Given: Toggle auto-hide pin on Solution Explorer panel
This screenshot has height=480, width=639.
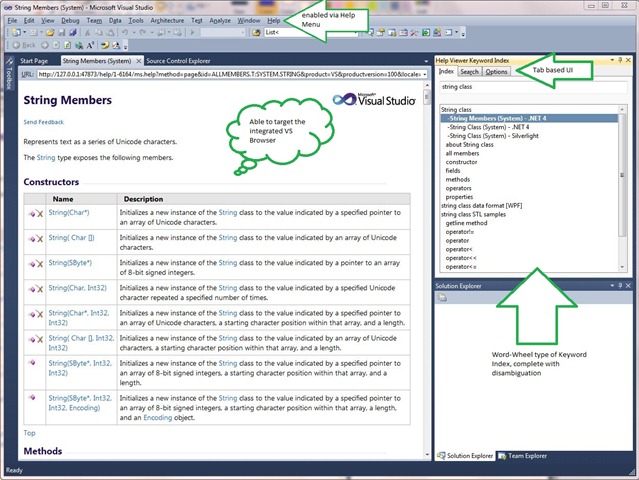Looking at the screenshot, I should [x=620, y=286].
